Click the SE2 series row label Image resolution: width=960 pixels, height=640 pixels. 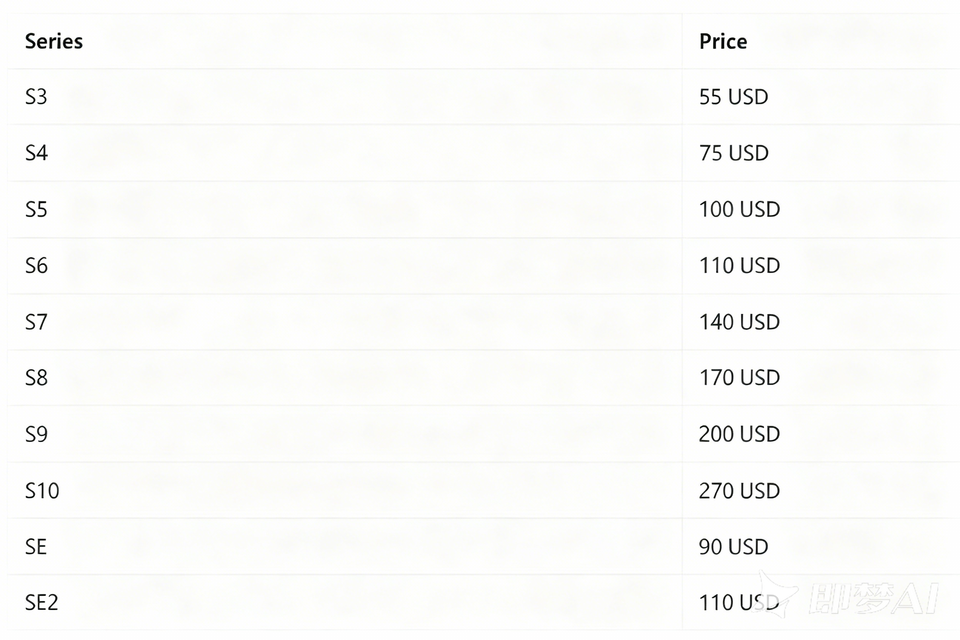click(42, 603)
